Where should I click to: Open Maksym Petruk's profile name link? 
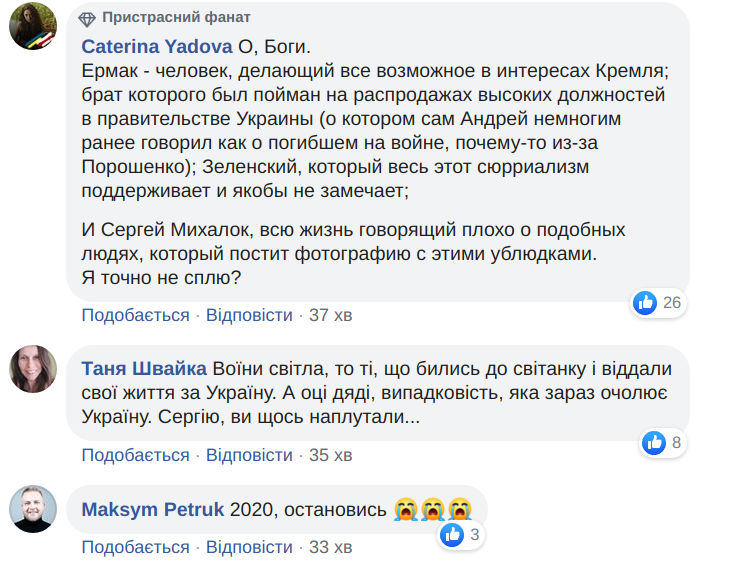pos(153,509)
